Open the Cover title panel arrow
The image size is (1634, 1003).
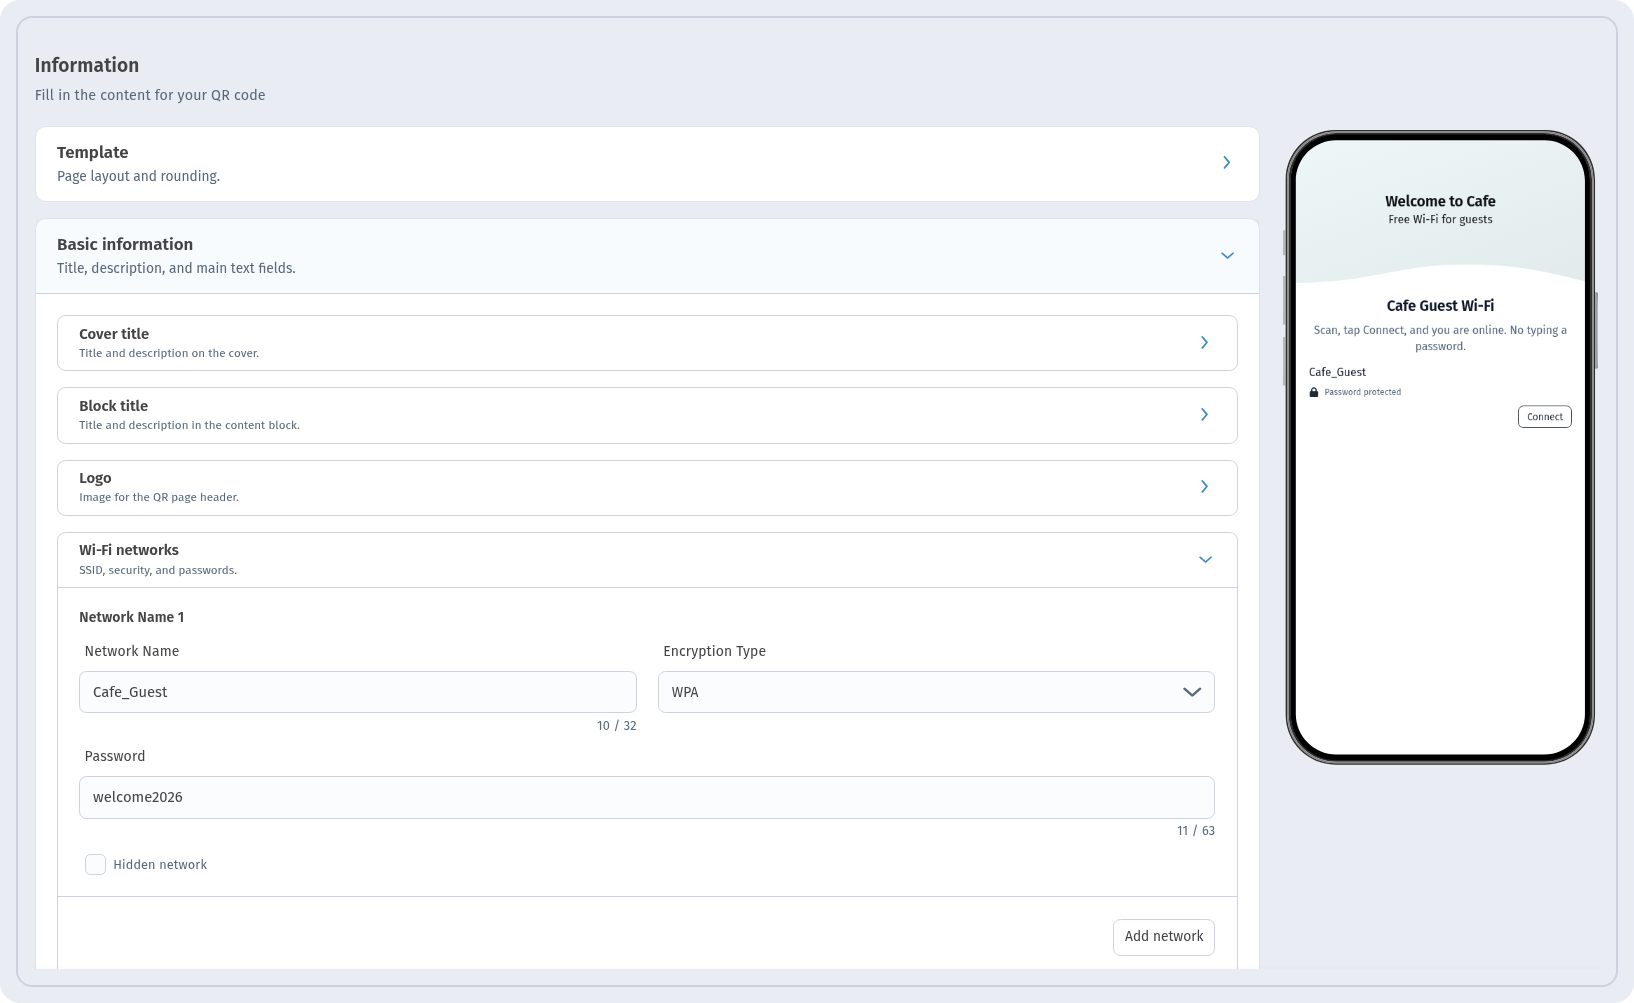point(1204,342)
